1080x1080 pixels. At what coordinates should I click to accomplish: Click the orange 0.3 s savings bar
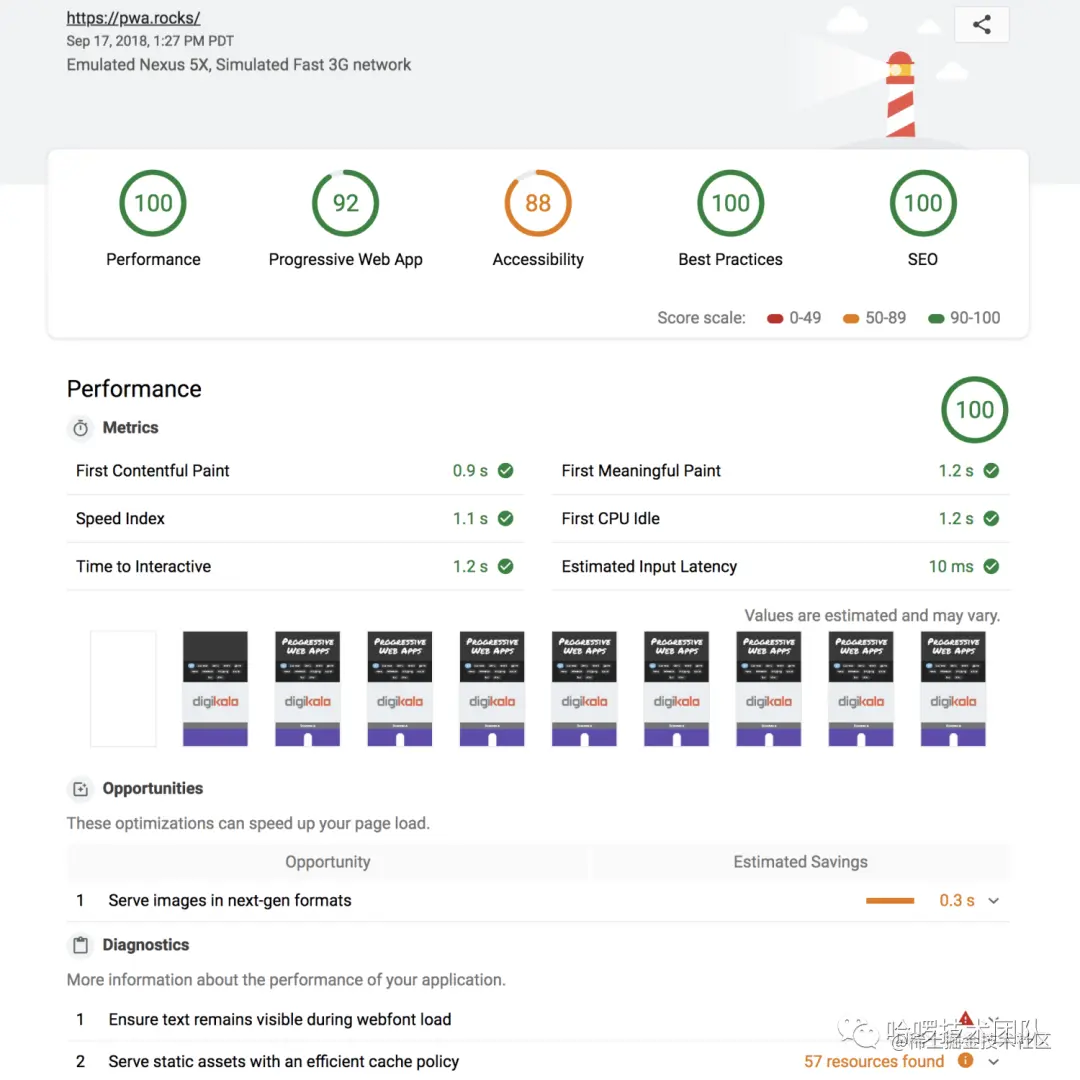tap(890, 901)
